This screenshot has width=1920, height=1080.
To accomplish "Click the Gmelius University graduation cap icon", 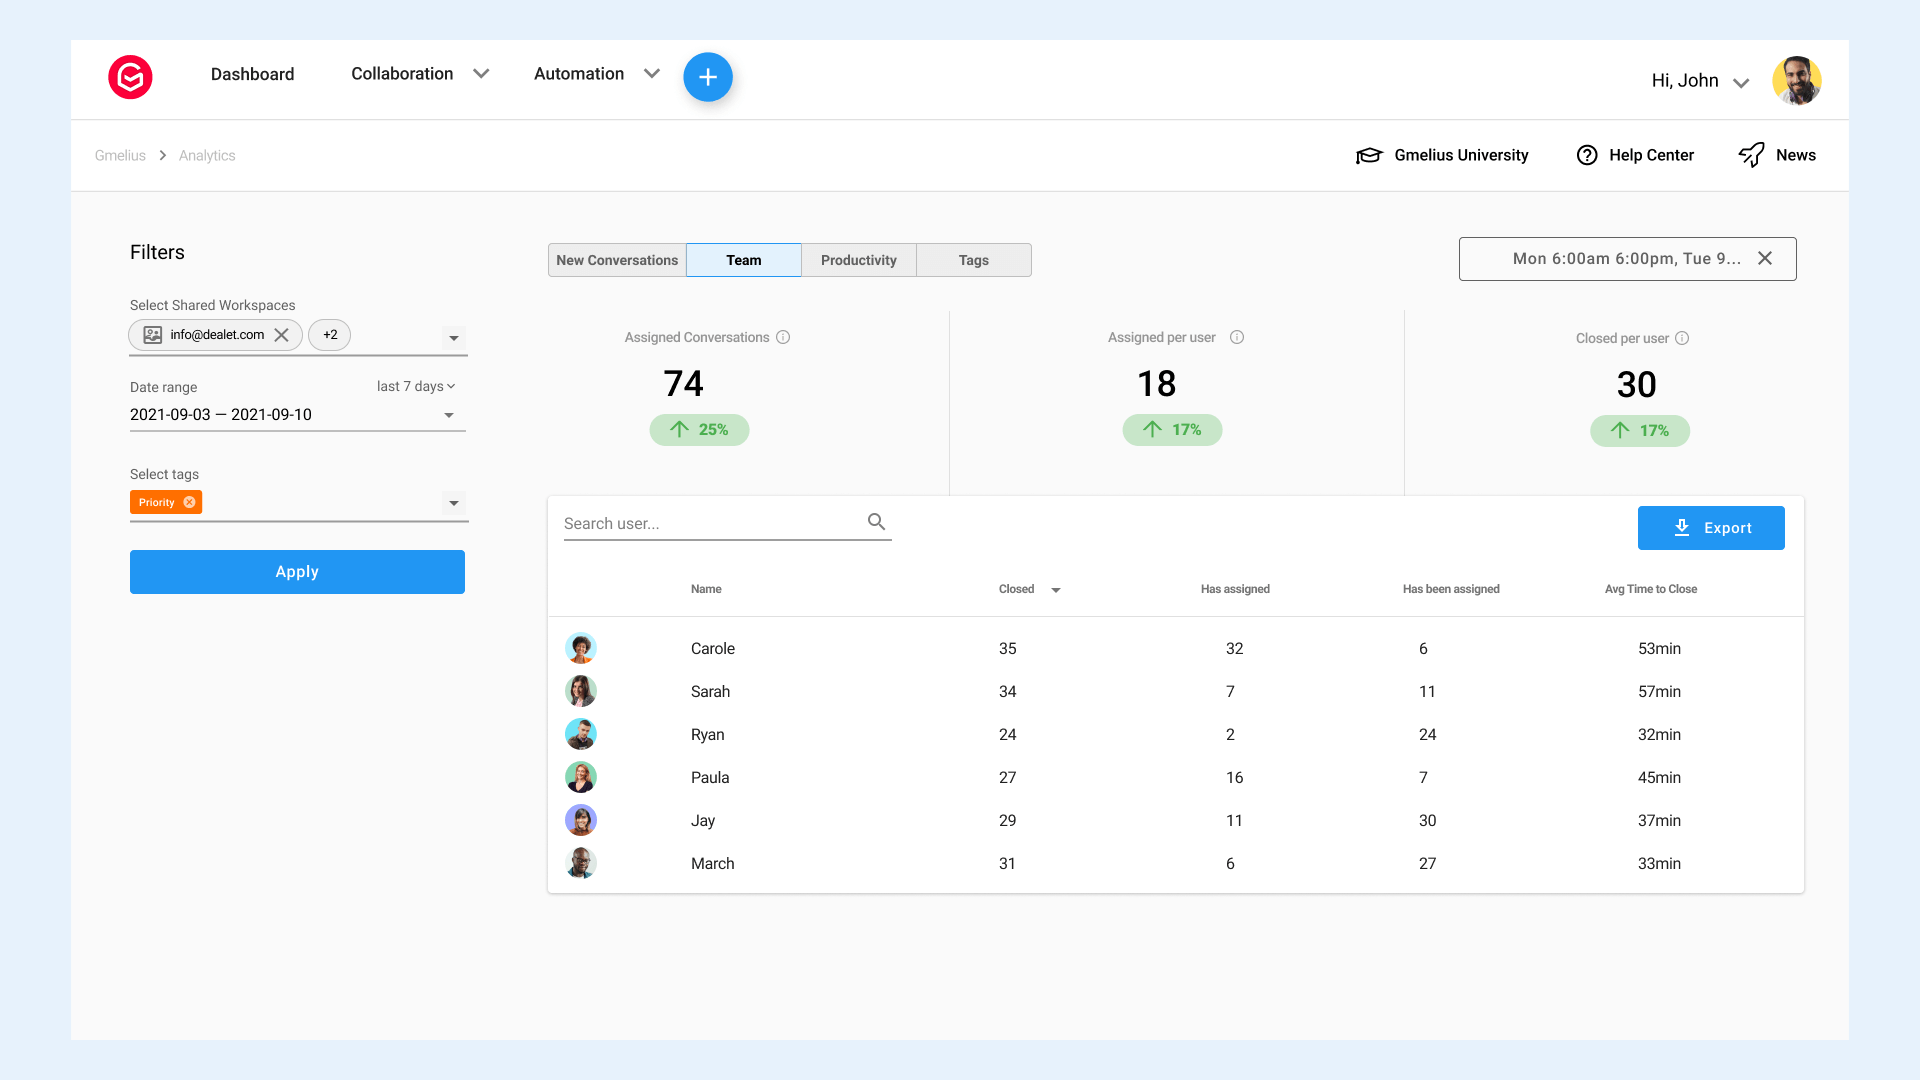I will pos(1370,155).
